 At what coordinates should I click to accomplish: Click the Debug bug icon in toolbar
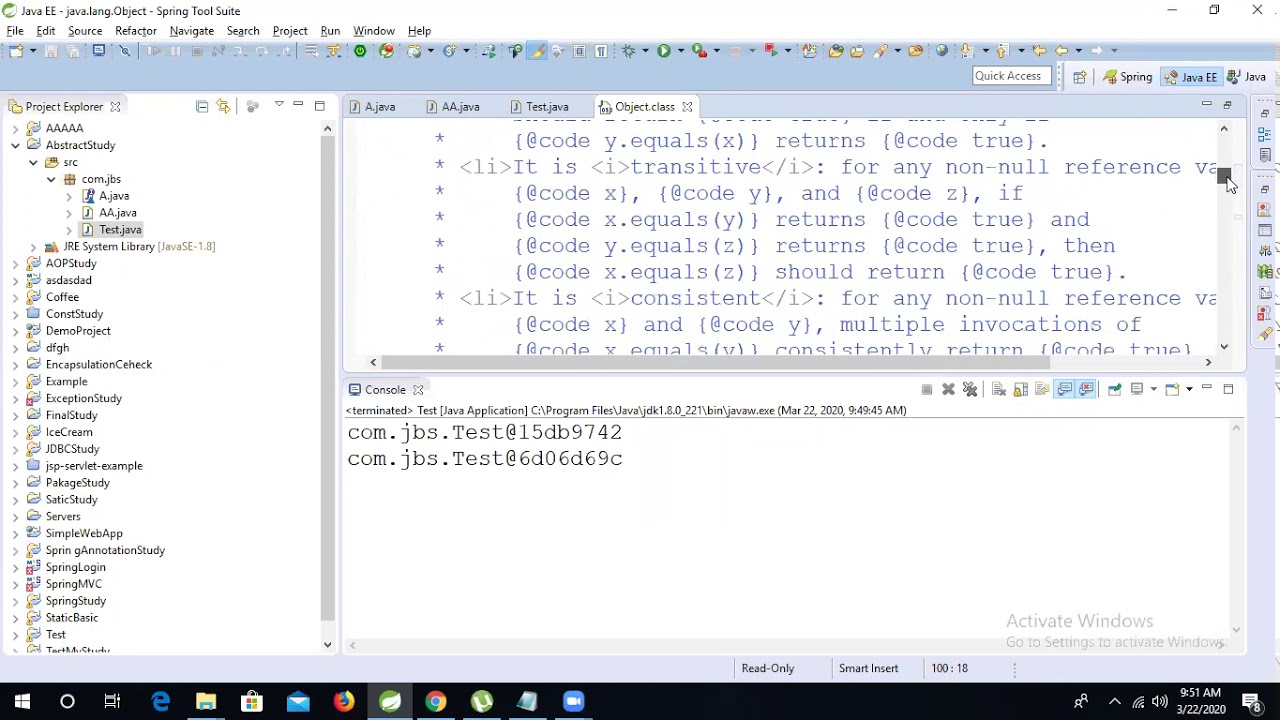pyautogui.click(x=629, y=50)
